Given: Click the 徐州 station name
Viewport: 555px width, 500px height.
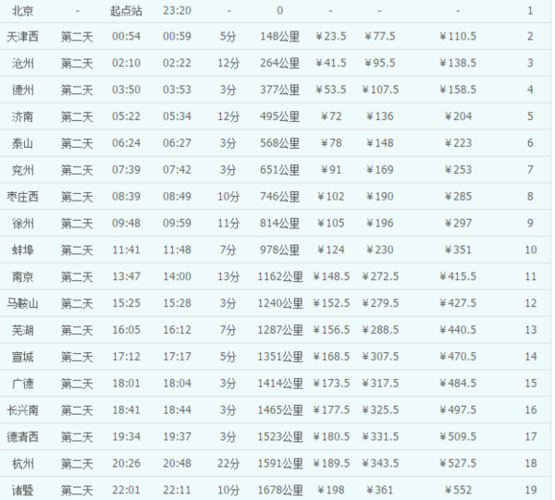Looking at the screenshot, I should [23, 223].
